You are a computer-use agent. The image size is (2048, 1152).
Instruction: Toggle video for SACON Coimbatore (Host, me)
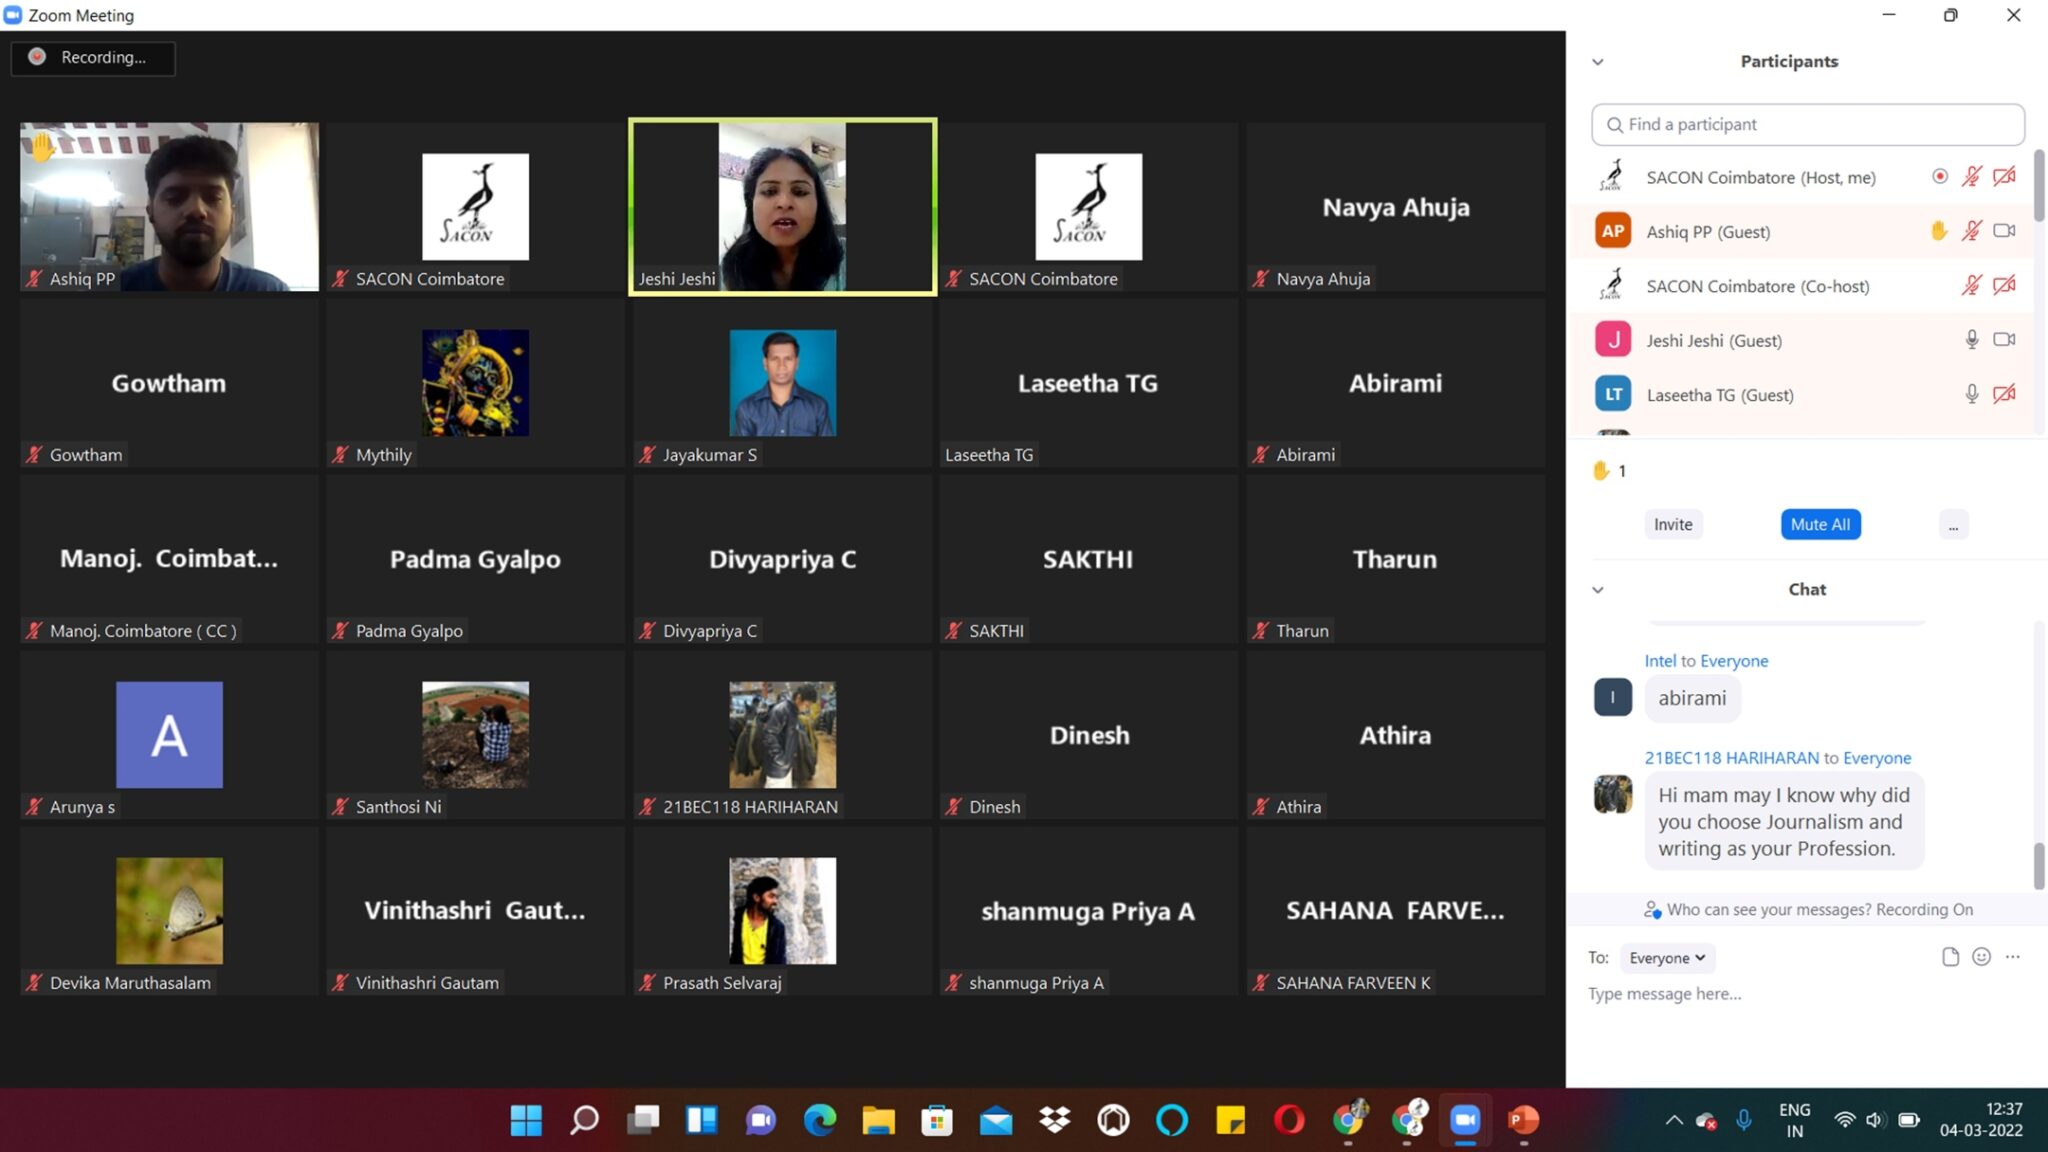tap(2004, 177)
